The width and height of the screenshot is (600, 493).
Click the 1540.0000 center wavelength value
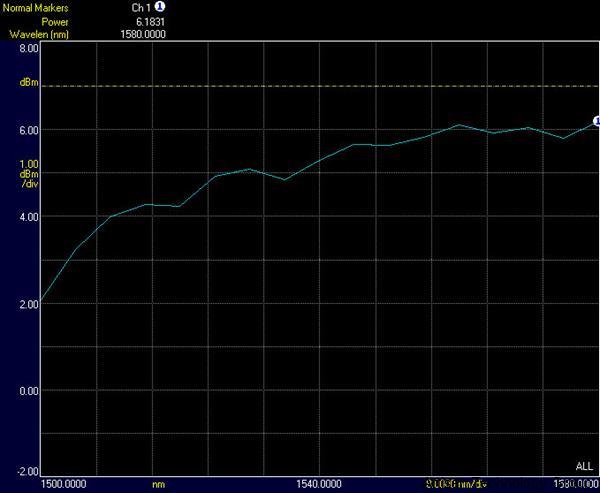(320, 484)
